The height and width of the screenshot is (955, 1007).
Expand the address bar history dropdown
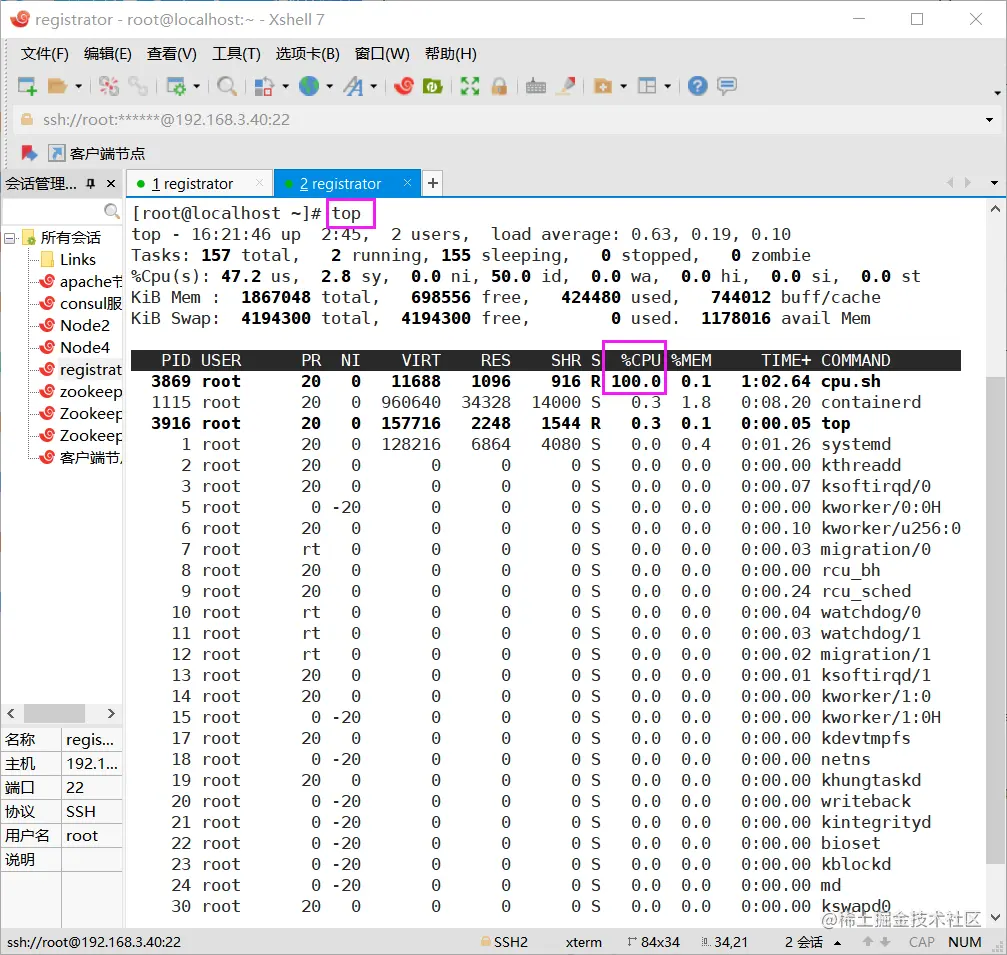click(989, 120)
